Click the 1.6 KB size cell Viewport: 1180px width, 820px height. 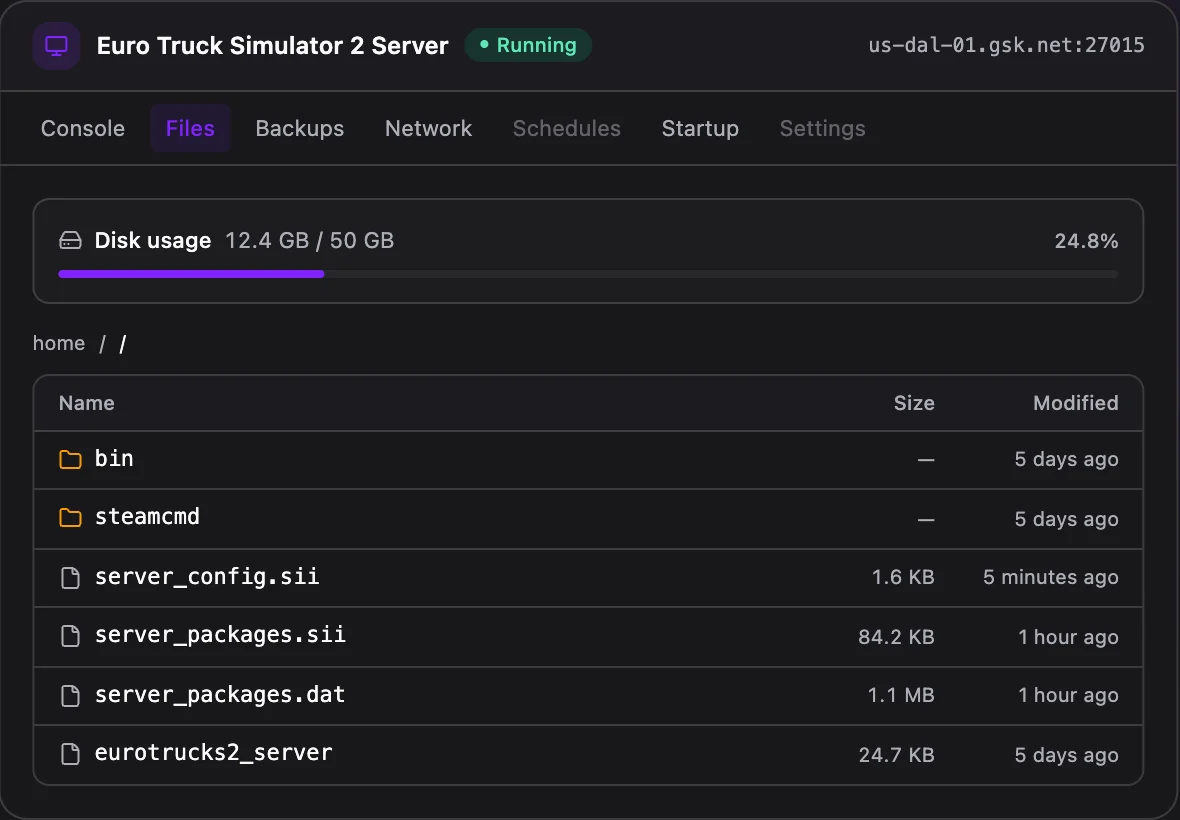click(x=903, y=577)
